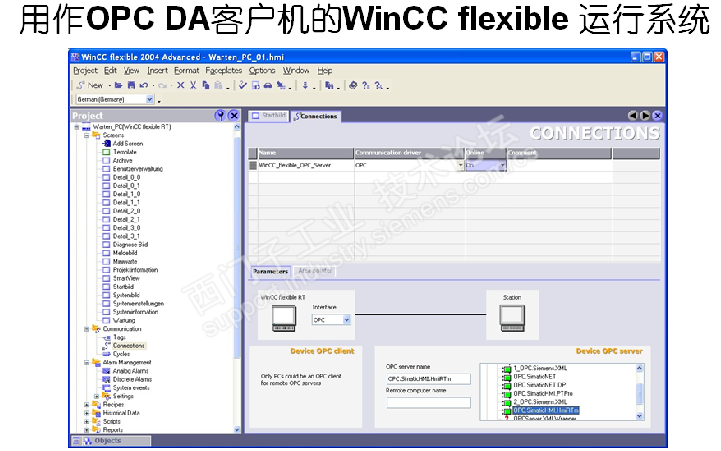The image size is (721, 451).
Task: Click the Remote computer name input field
Action: click(429, 403)
